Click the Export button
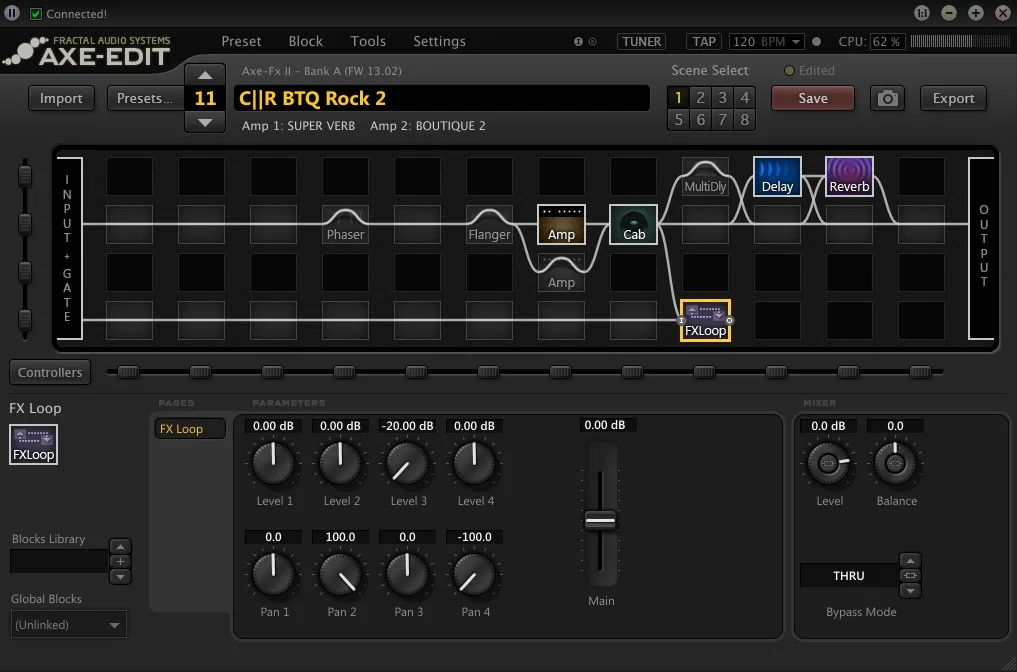Image resolution: width=1017 pixels, height=672 pixels. pos(953,99)
